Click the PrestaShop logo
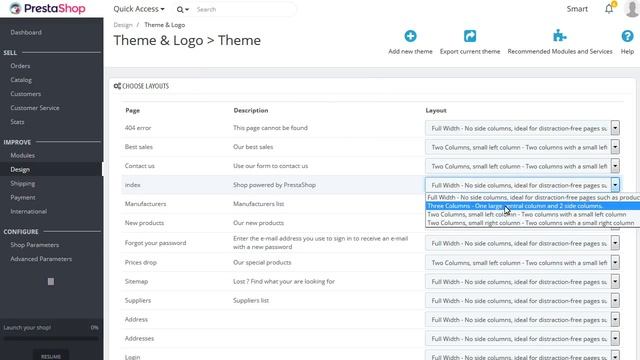 (47, 9)
